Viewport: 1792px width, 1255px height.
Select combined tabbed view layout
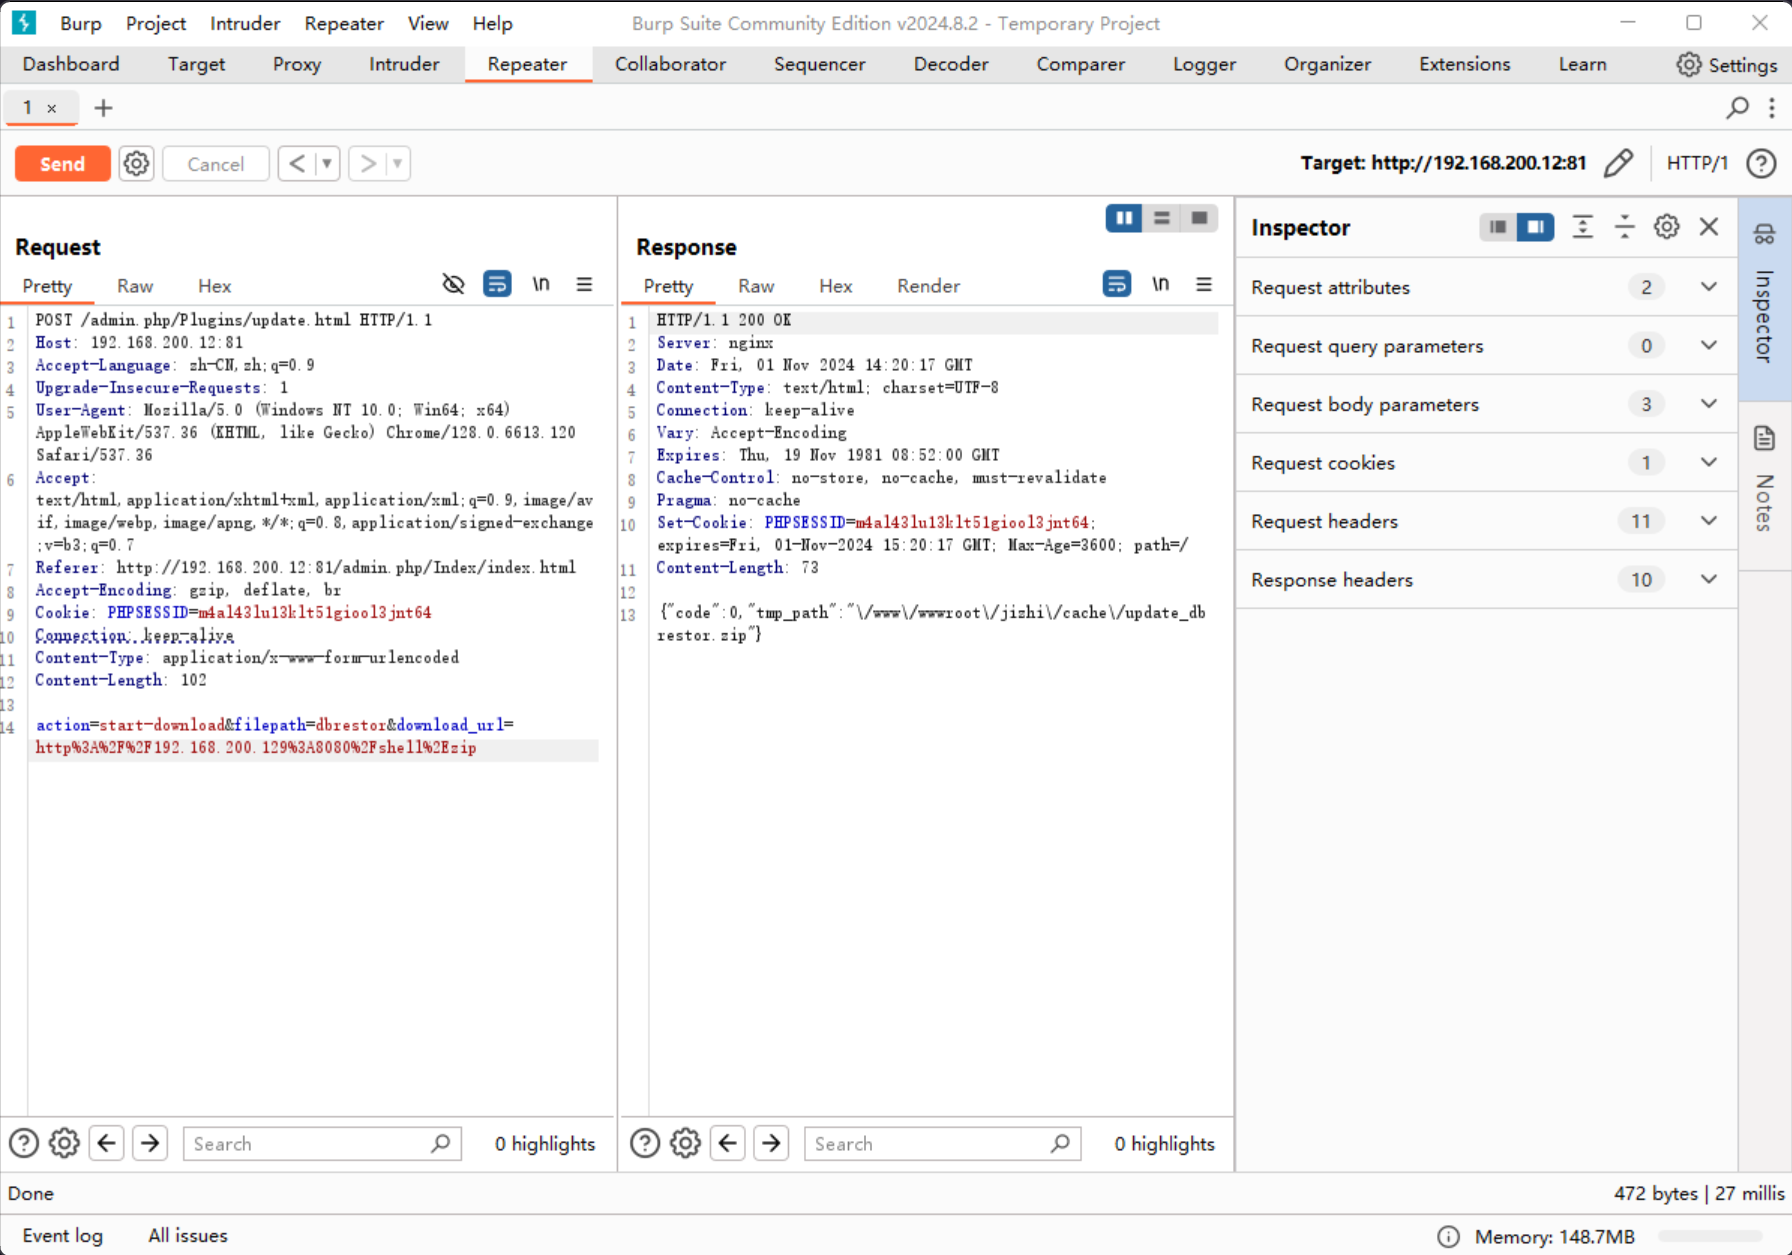[1199, 218]
